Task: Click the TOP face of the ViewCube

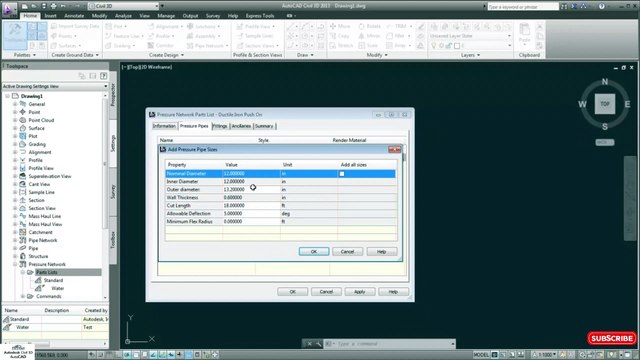Action: (605, 104)
